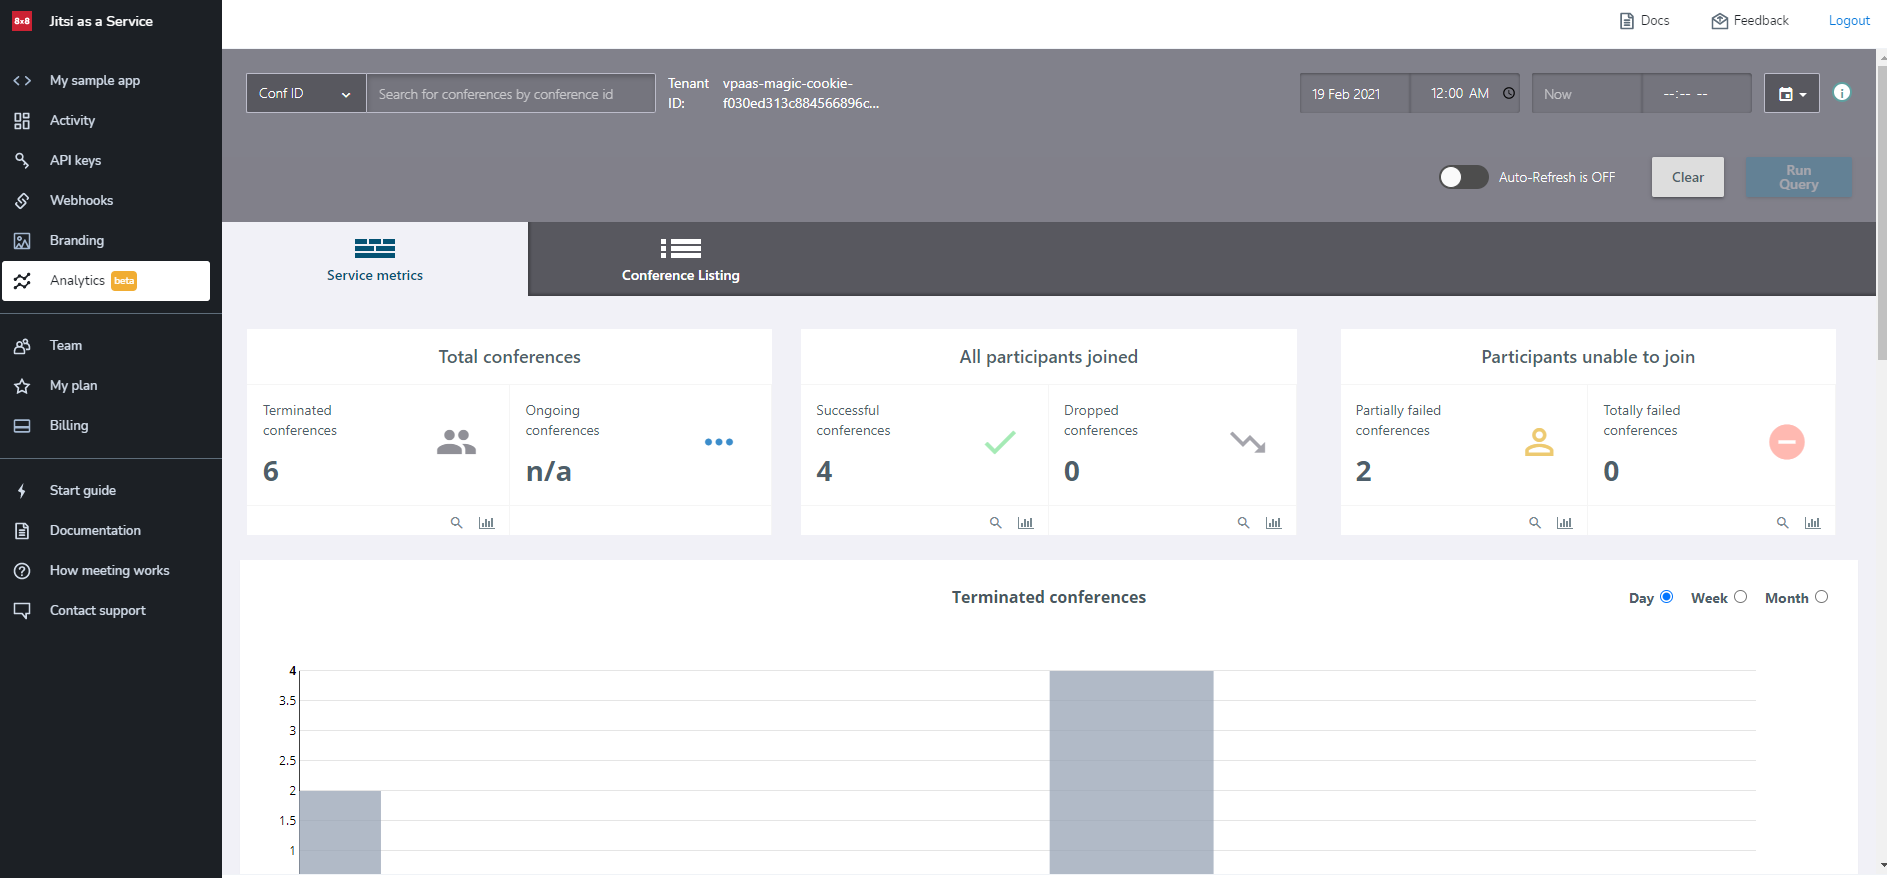Click the blue info icon
The height and width of the screenshot is (878, 1887).
click(x=1842, y=92)
